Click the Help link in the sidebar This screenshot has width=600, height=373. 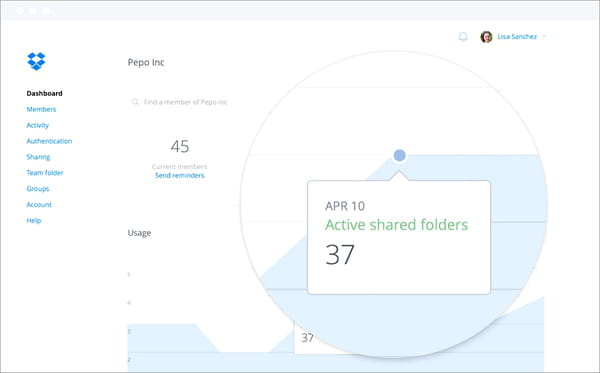click(x=33, y=220)
